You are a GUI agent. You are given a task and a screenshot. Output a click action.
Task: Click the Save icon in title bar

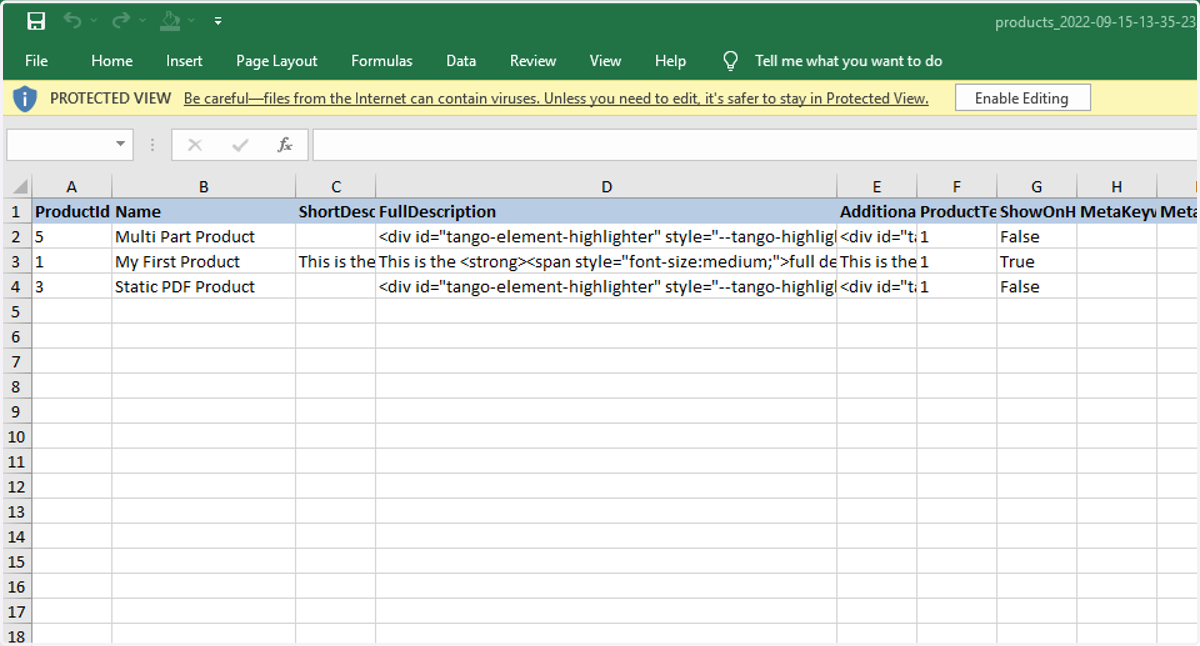click(x=36, y=21)
